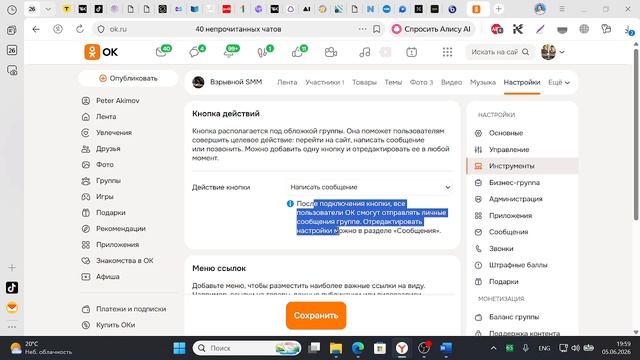
Task: Open Знакомства в ОК link
Action: (x=124, y=260)
